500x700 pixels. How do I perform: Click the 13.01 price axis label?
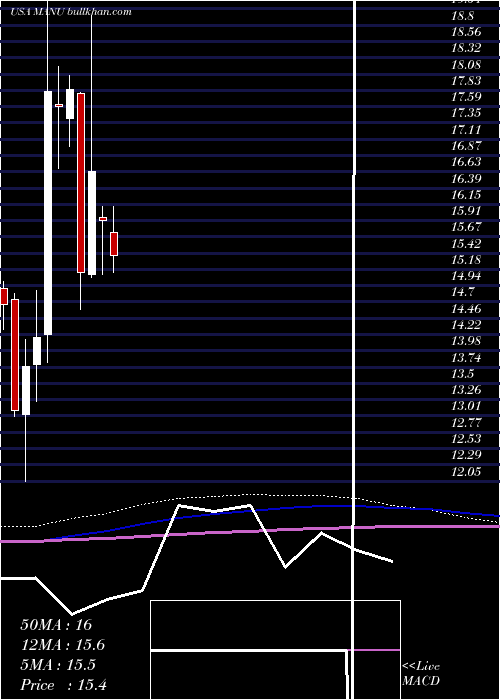466,406
